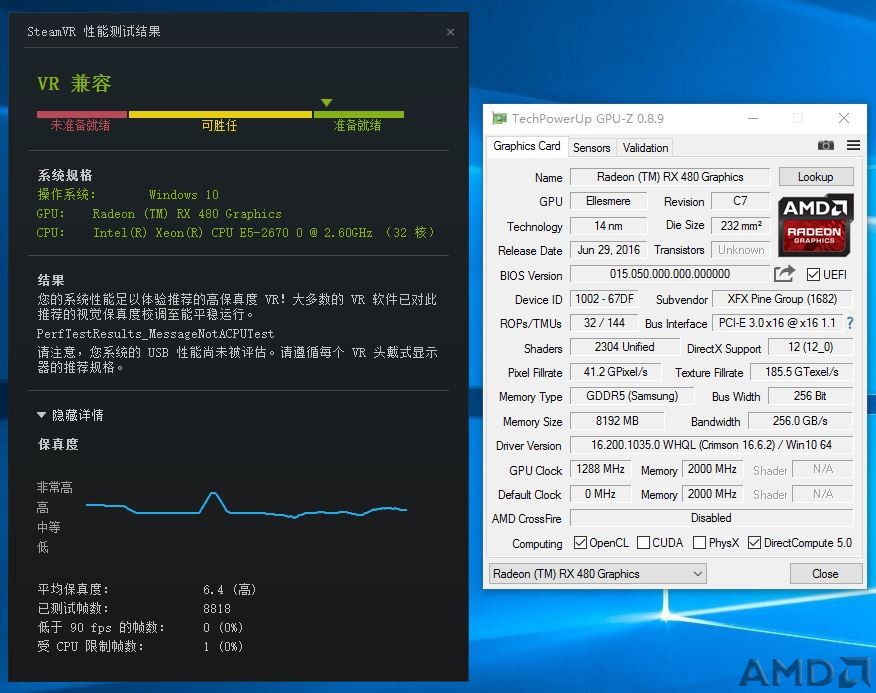This screenshot has height=693, width=876.
Task: Click the Lookup button
Action: [816, 177]
